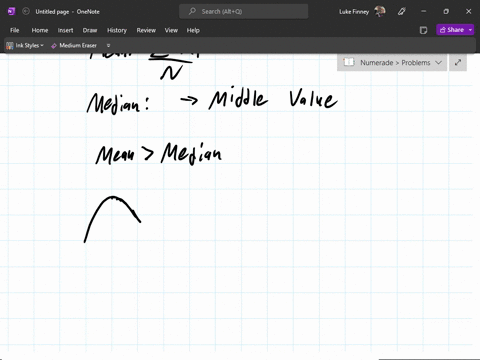Select the Medium Eraser tool
This screenshot has width=480, height=360.
click(x=74, y=45)
